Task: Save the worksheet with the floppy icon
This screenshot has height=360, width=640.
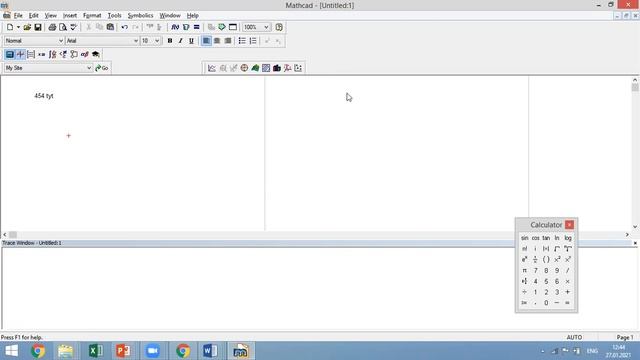Action: (38, 27)
